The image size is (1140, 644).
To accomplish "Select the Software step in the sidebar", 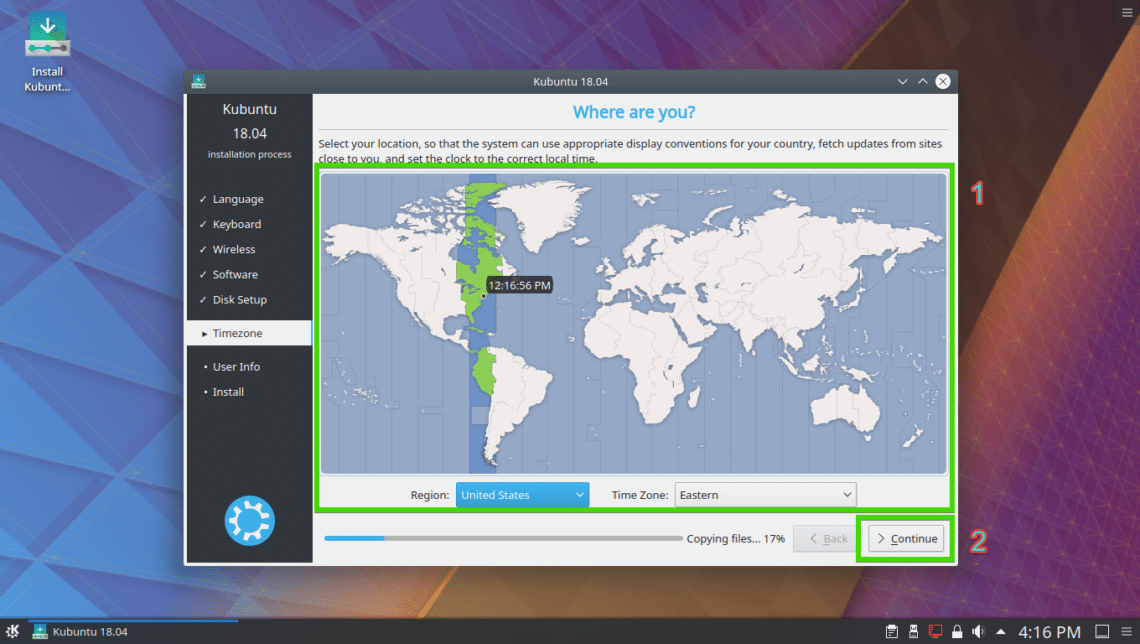I will point(235,275).
